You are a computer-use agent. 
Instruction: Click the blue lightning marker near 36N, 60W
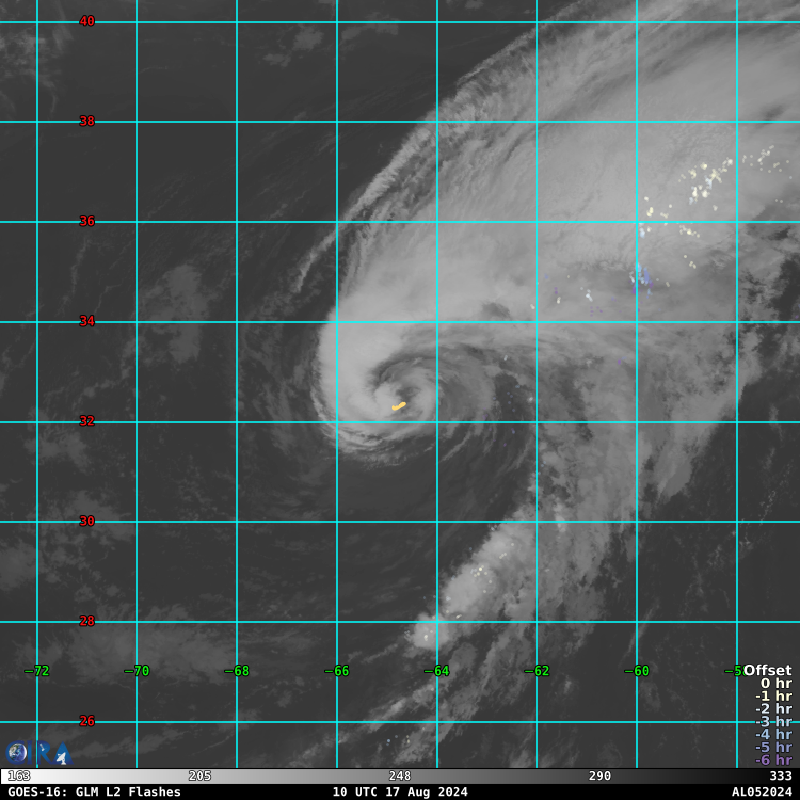click(x=640, y=277)
